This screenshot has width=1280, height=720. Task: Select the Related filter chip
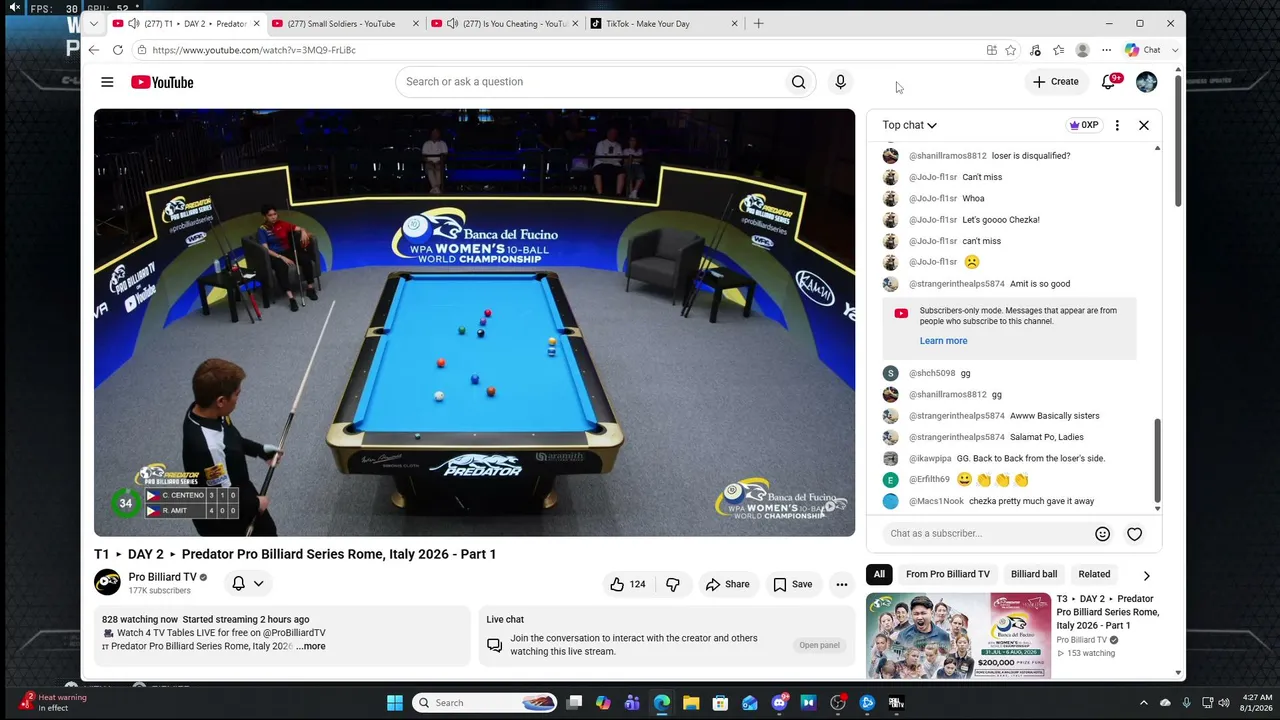[x=1094, y=574]
